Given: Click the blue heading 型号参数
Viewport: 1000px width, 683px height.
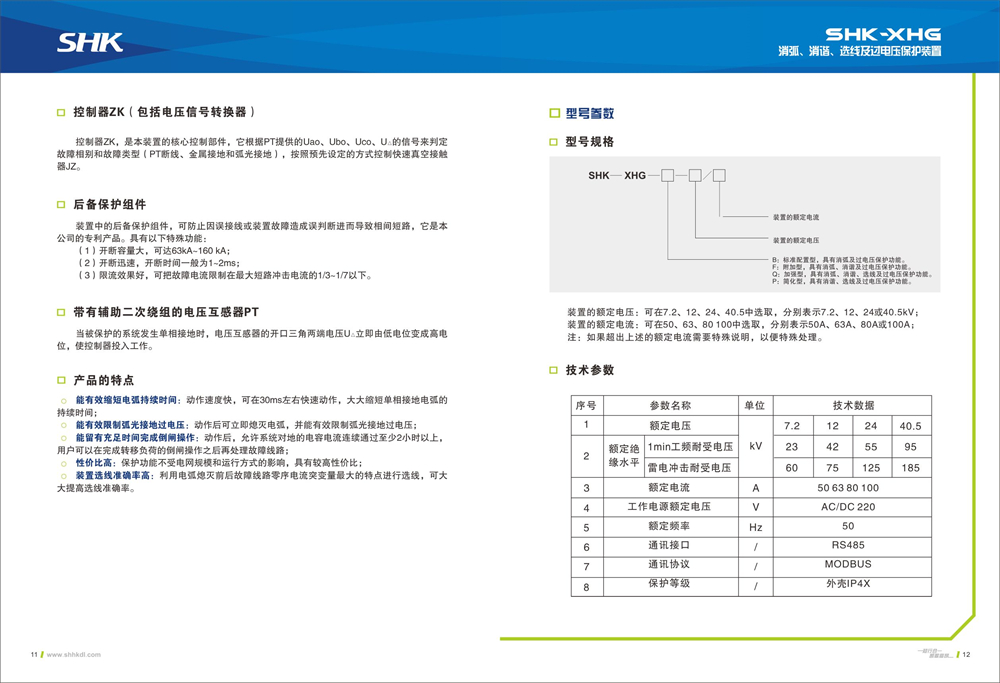Looking at the screenshot, I should (x=590, y=114).
